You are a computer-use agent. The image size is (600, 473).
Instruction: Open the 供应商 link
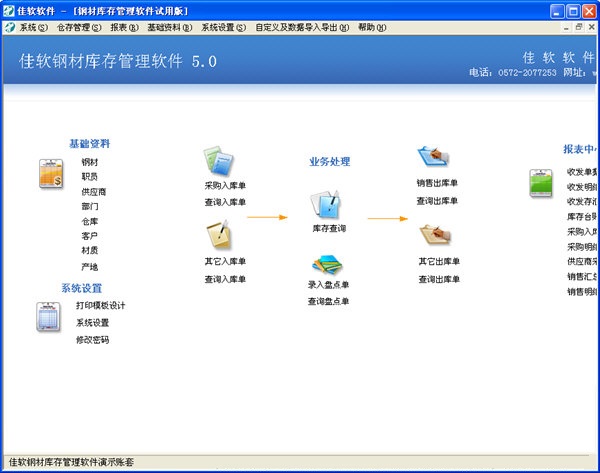94,192
